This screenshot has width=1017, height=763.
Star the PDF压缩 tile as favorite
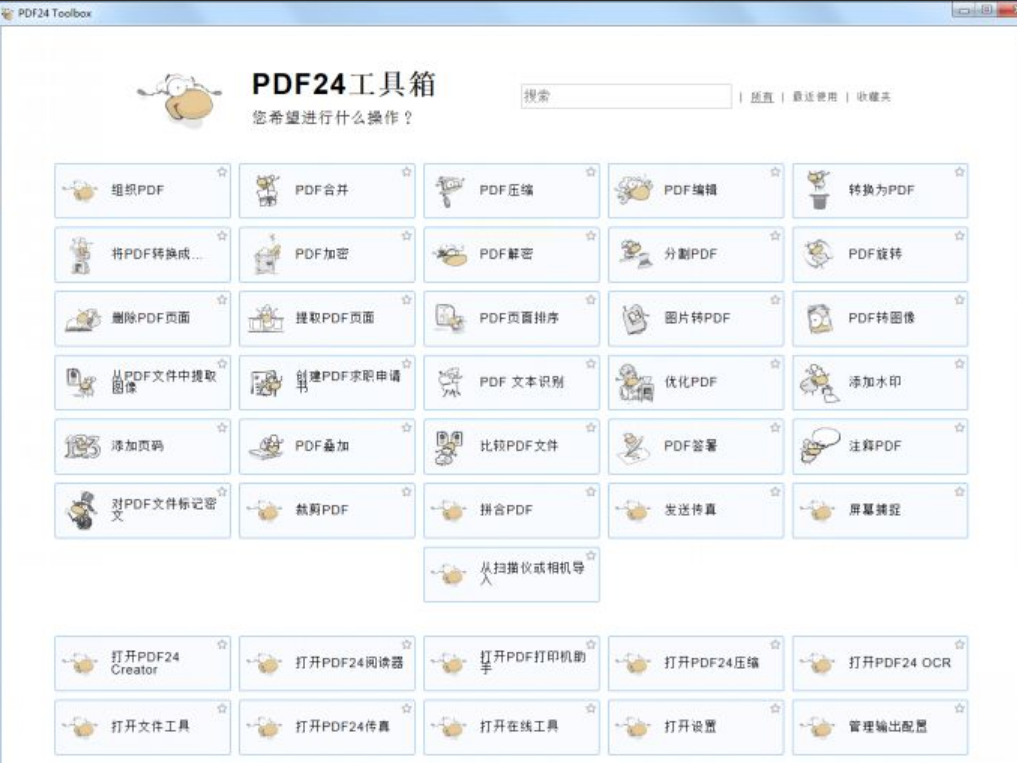(x=591, y=172)
